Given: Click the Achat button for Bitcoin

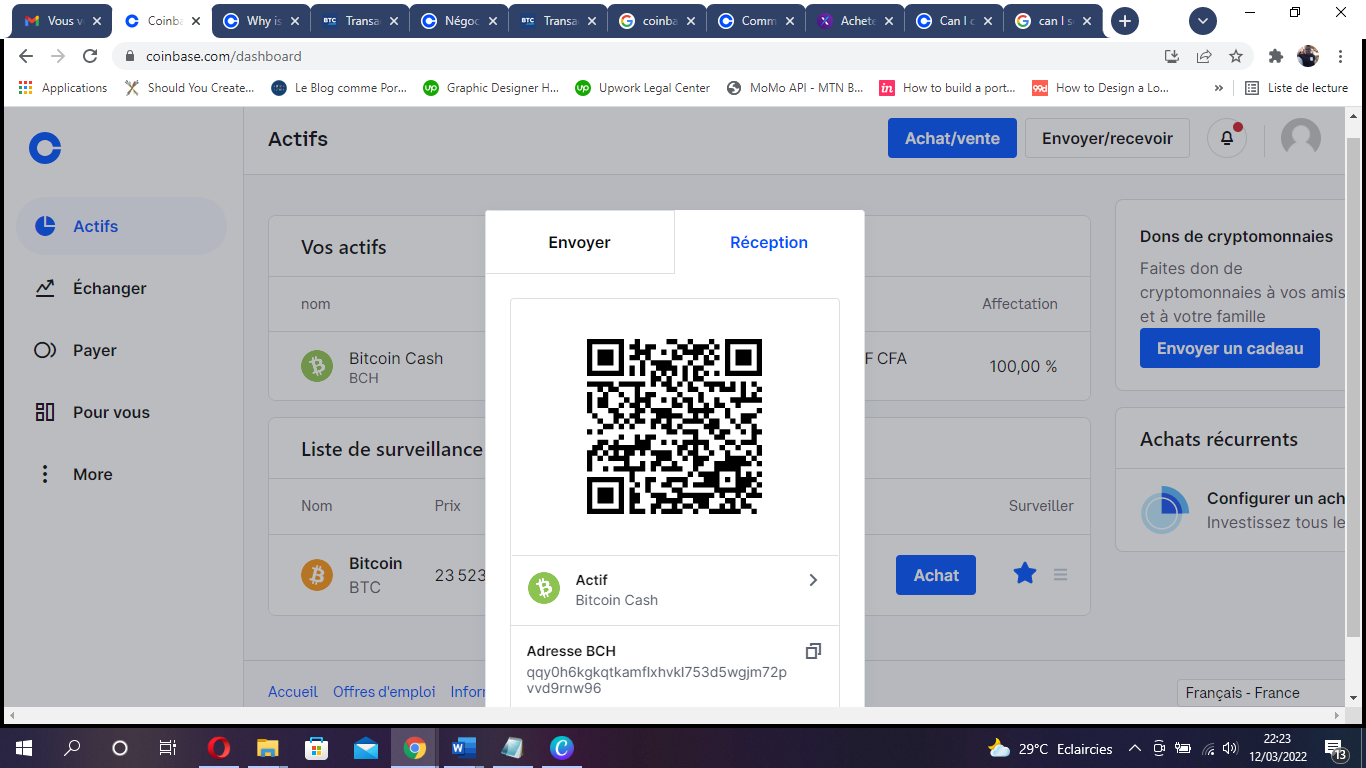Looking at the screenshot, I should (x=936, y=575).
